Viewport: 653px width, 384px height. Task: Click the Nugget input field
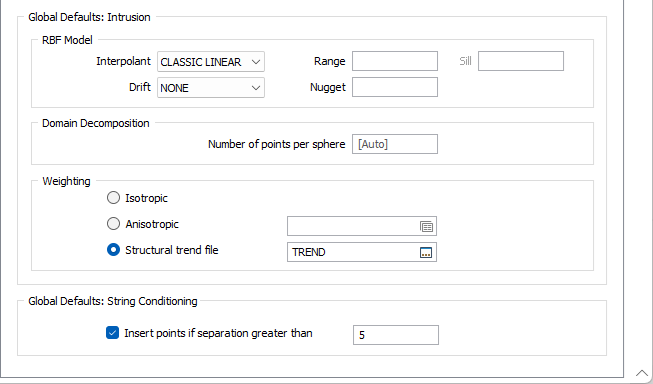[x=395, y=87]
